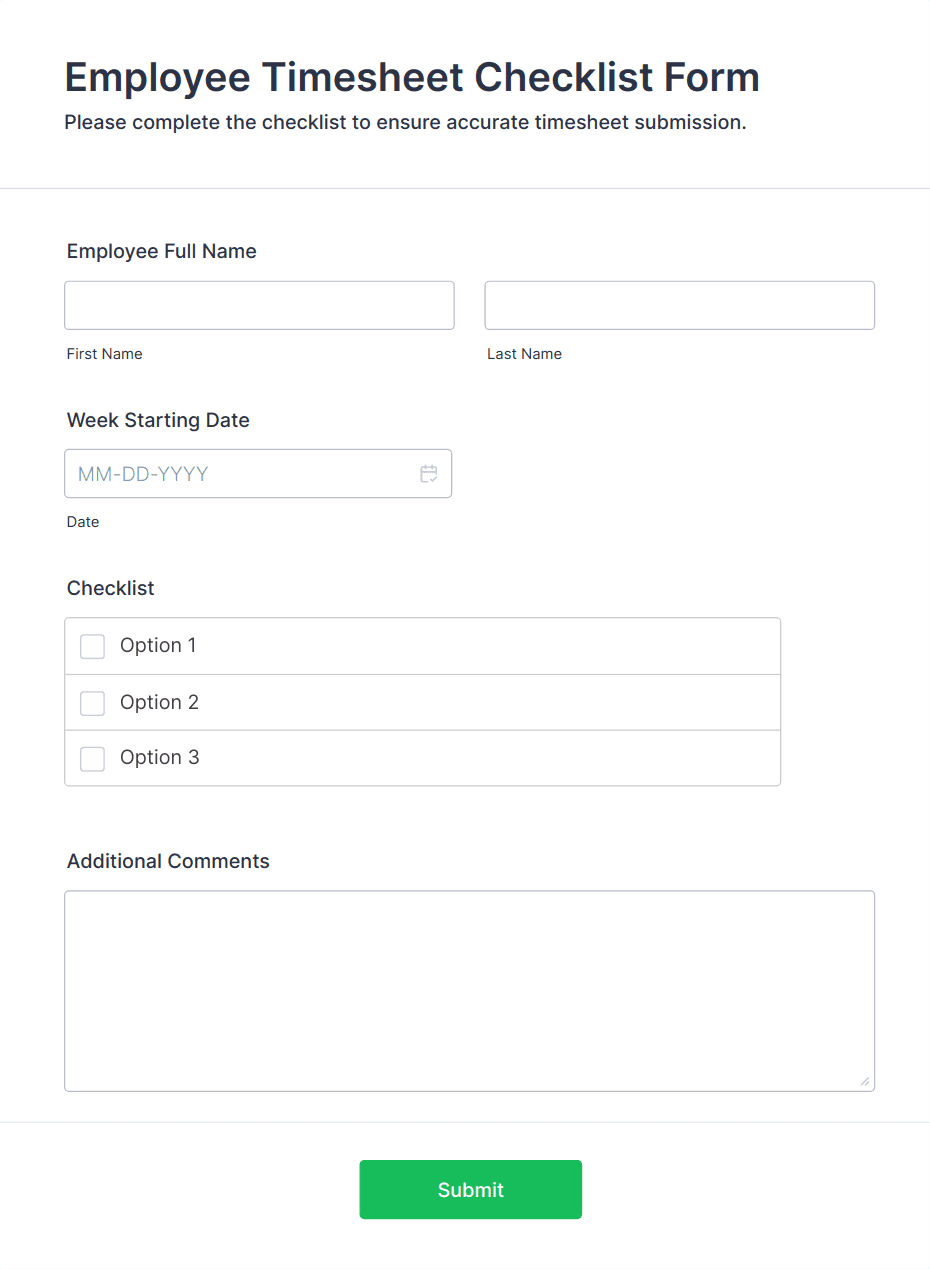The image size is (930, 1269).
Task: Click the Additional Comments text area
Action: [470, 990]
